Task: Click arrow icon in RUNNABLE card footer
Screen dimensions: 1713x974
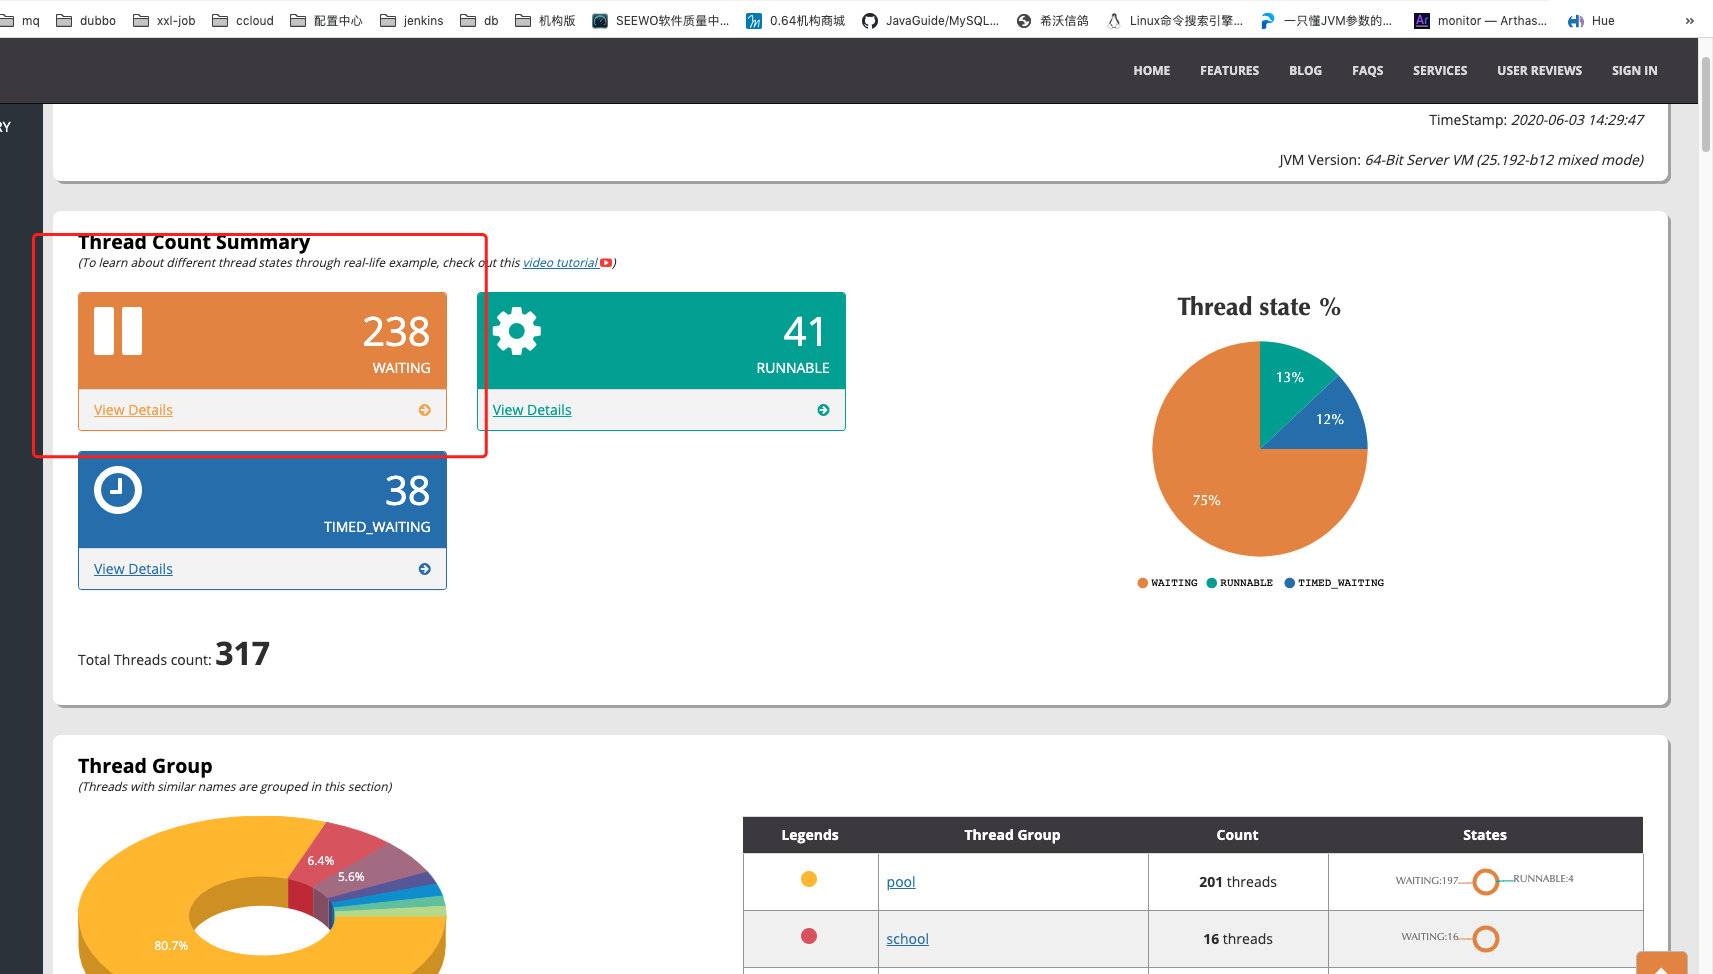Action: pos(823,410)
